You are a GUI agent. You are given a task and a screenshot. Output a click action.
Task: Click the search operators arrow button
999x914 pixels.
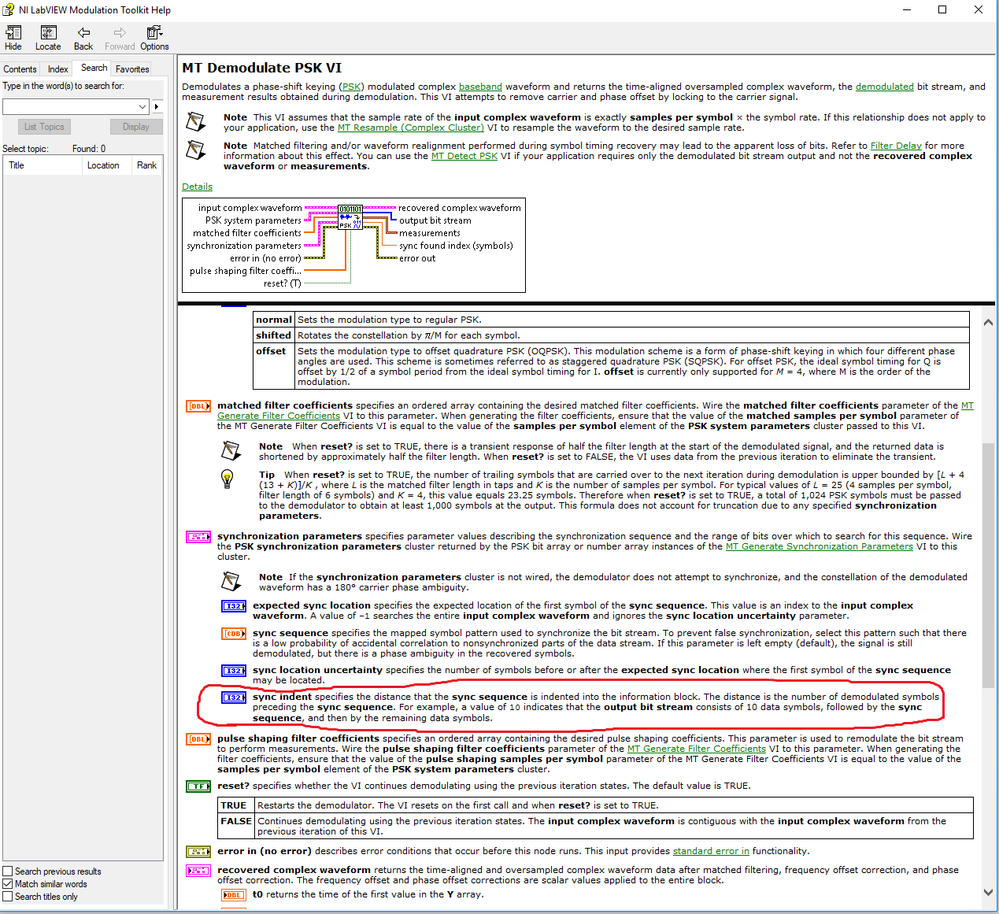pos(157,106)
